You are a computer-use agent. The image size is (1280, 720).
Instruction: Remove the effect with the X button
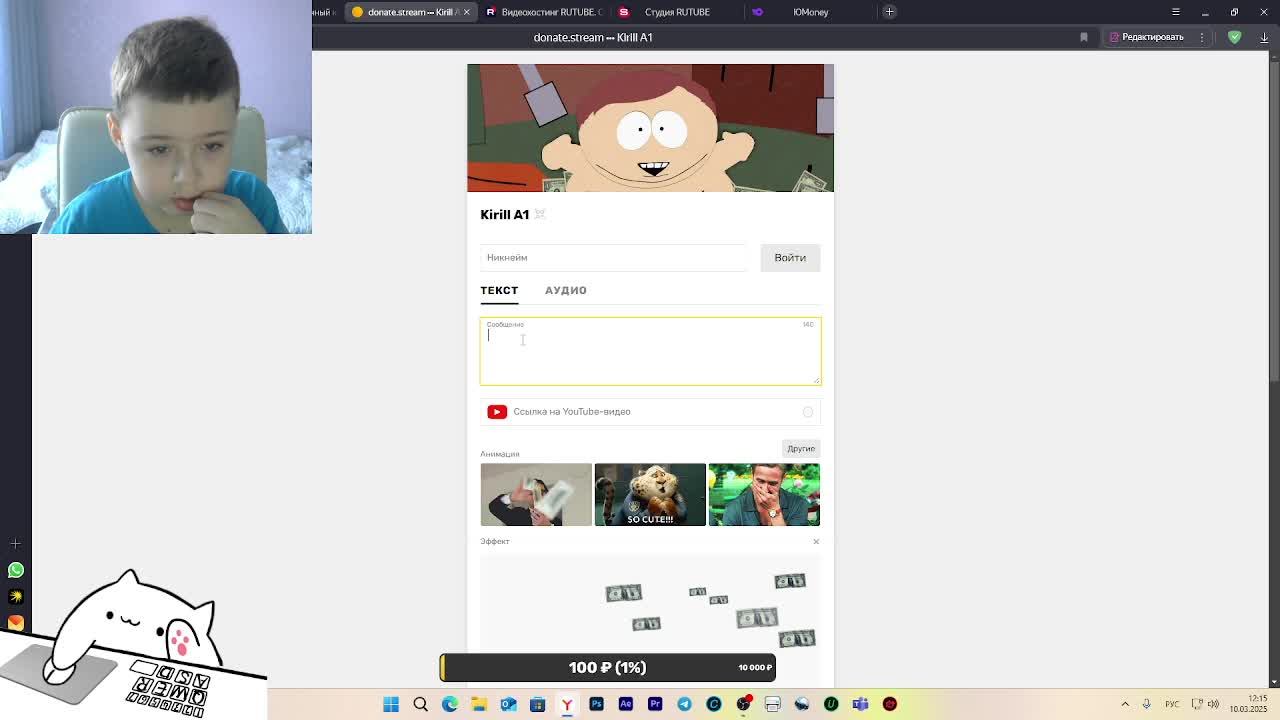(x=816, y=542)
